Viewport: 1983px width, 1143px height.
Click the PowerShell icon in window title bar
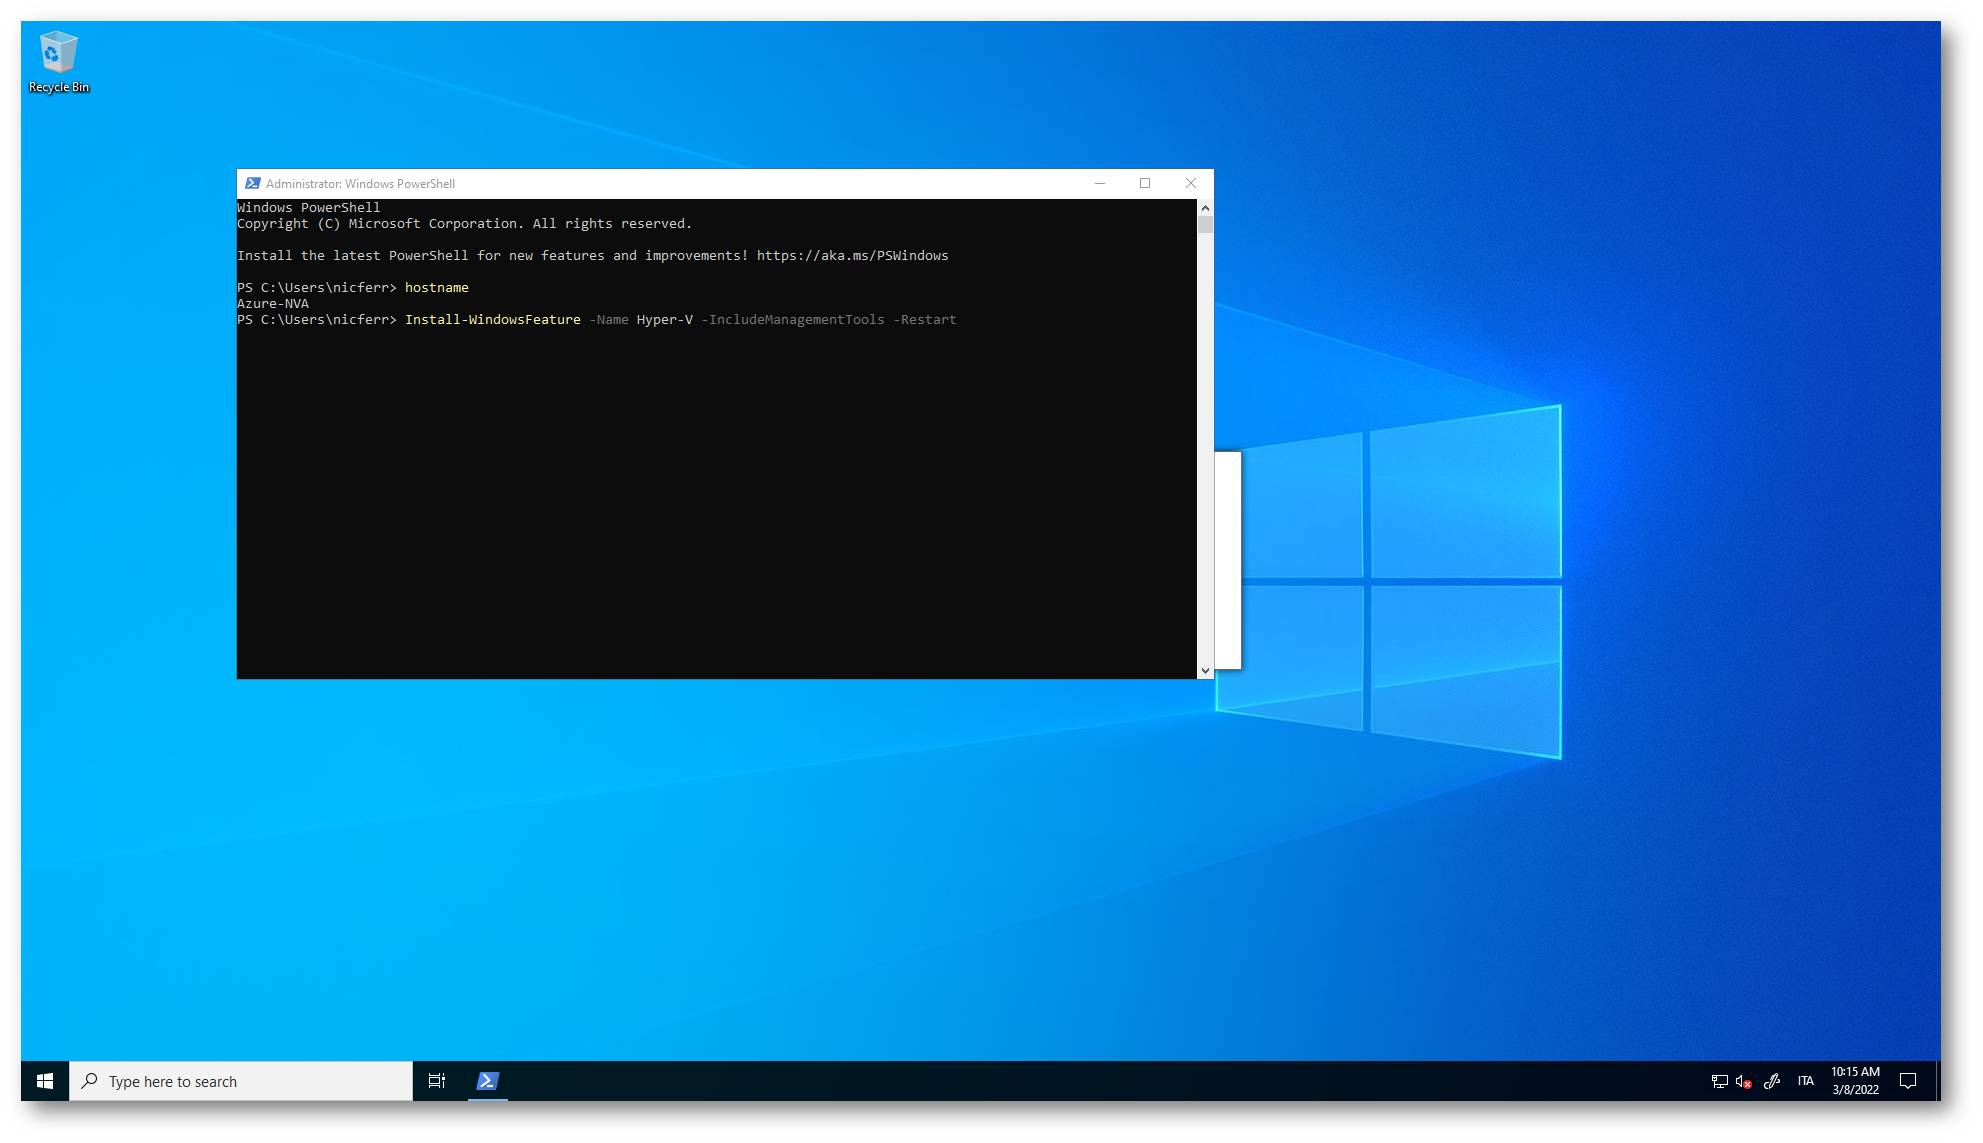(x=253, y=183)
